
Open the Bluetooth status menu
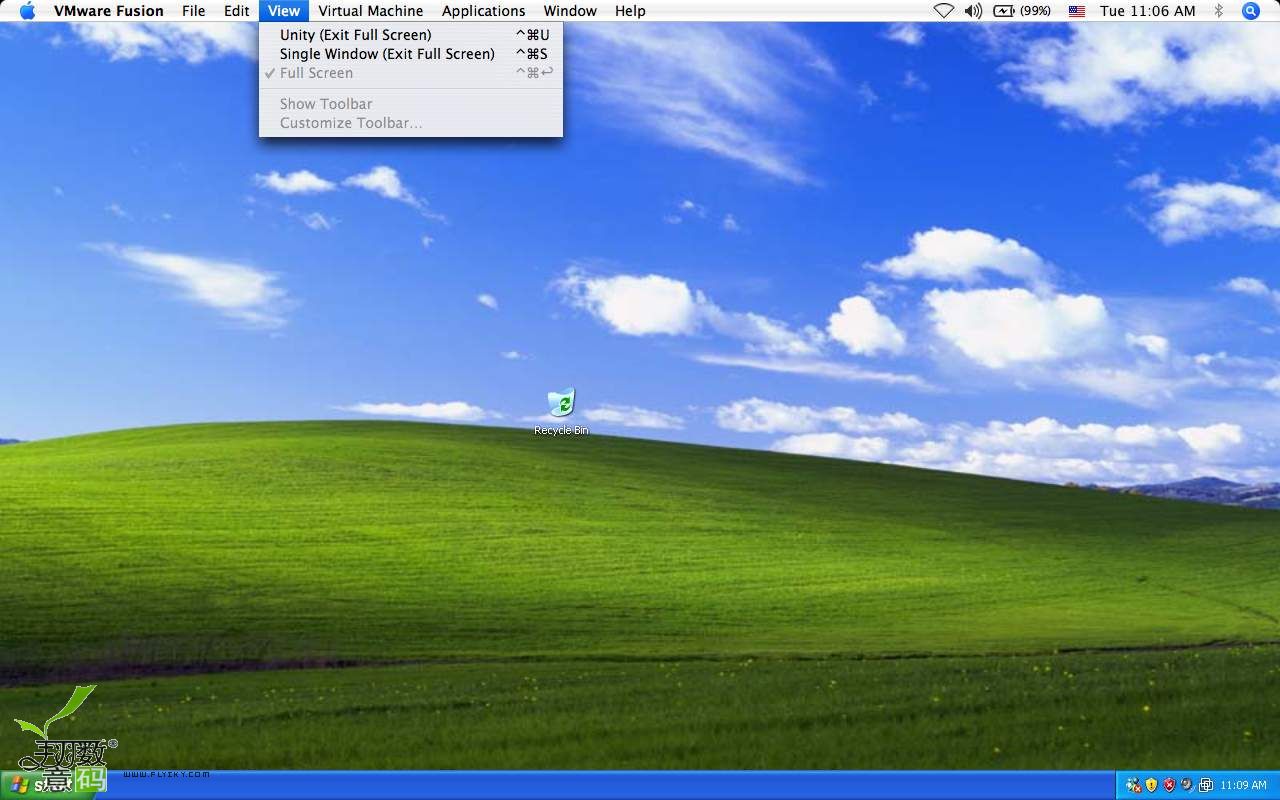1218,11
